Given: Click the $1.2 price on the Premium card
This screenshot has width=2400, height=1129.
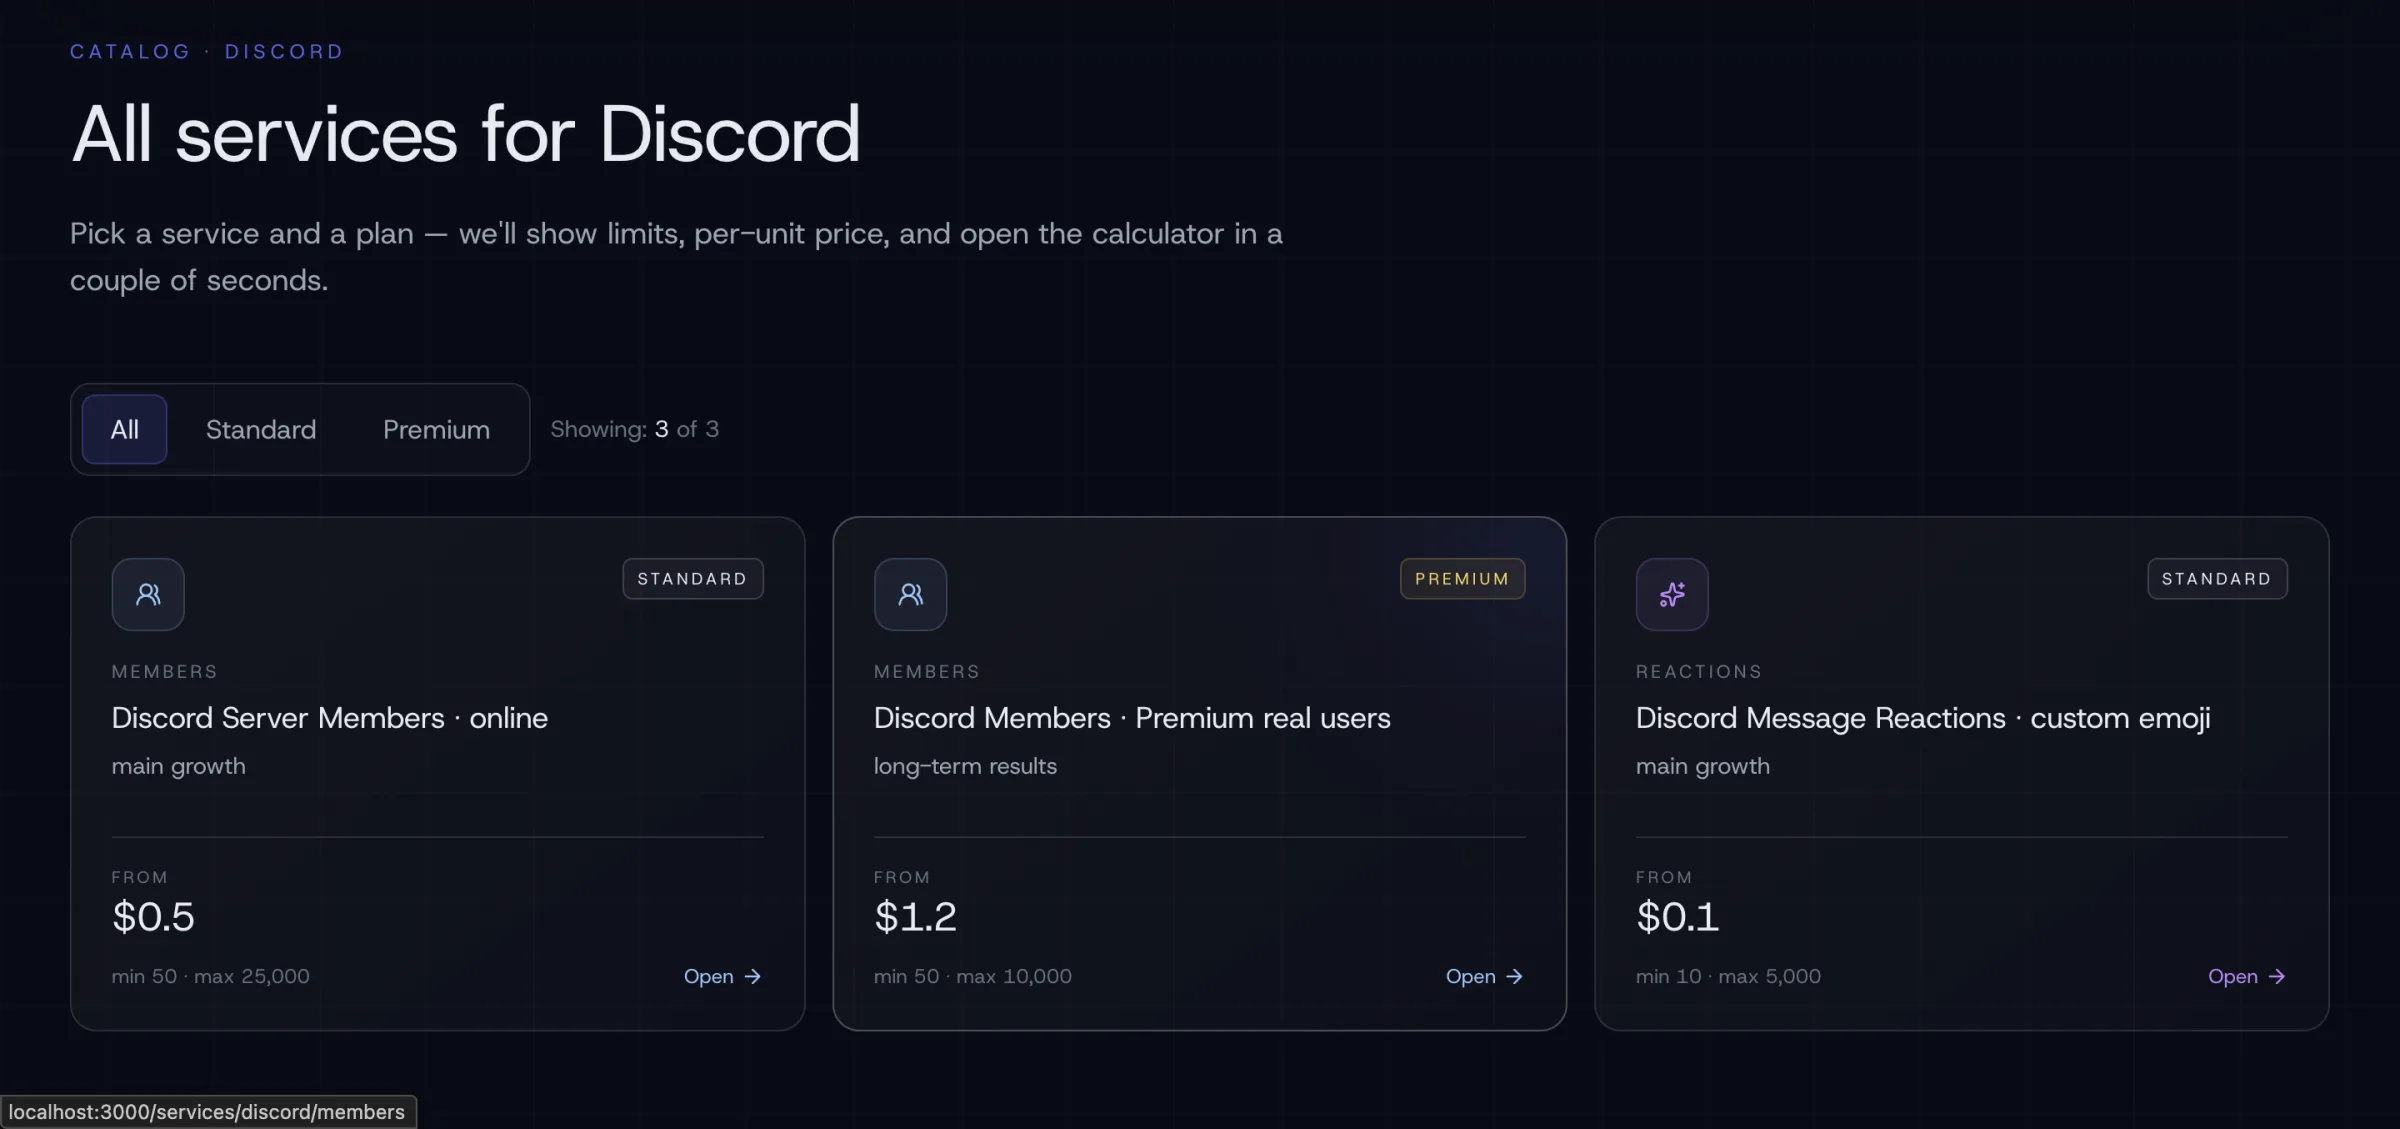Looking at the screenshot, I should coord(915,916).
